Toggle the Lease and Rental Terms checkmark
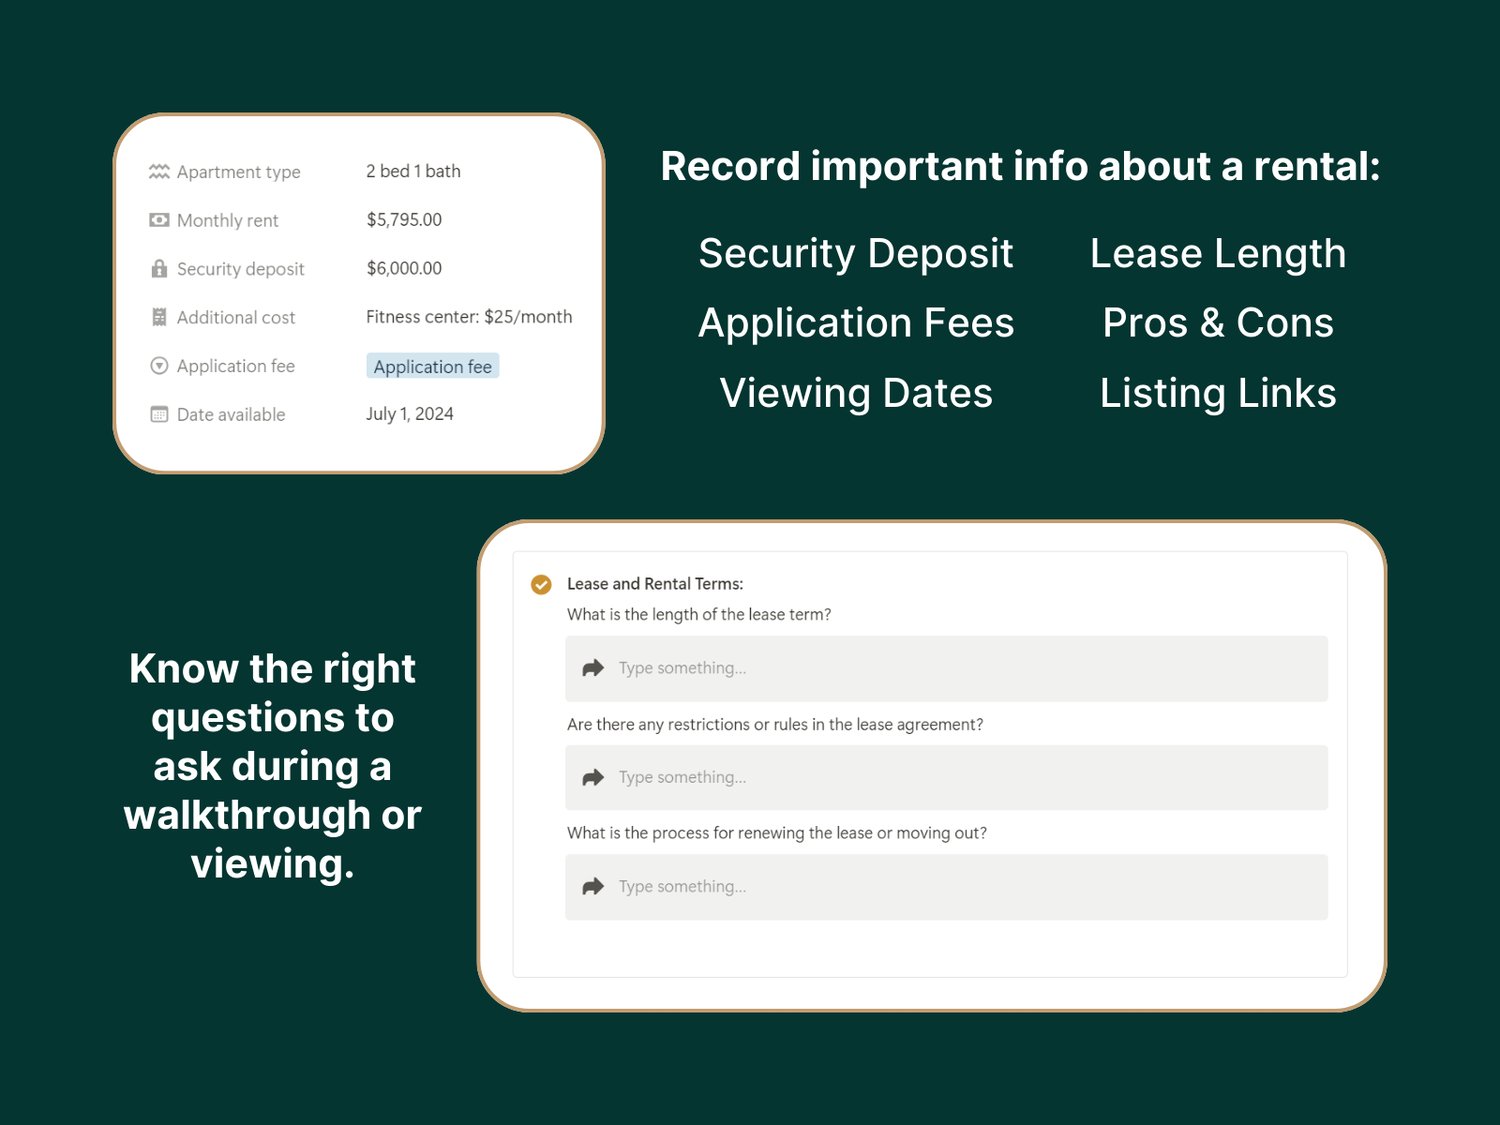The height and width of the screenshot is (1125, 1500). [541, 584]
